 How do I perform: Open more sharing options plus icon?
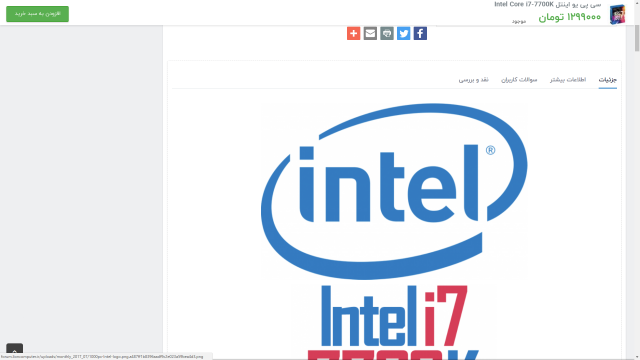point(353,33)
